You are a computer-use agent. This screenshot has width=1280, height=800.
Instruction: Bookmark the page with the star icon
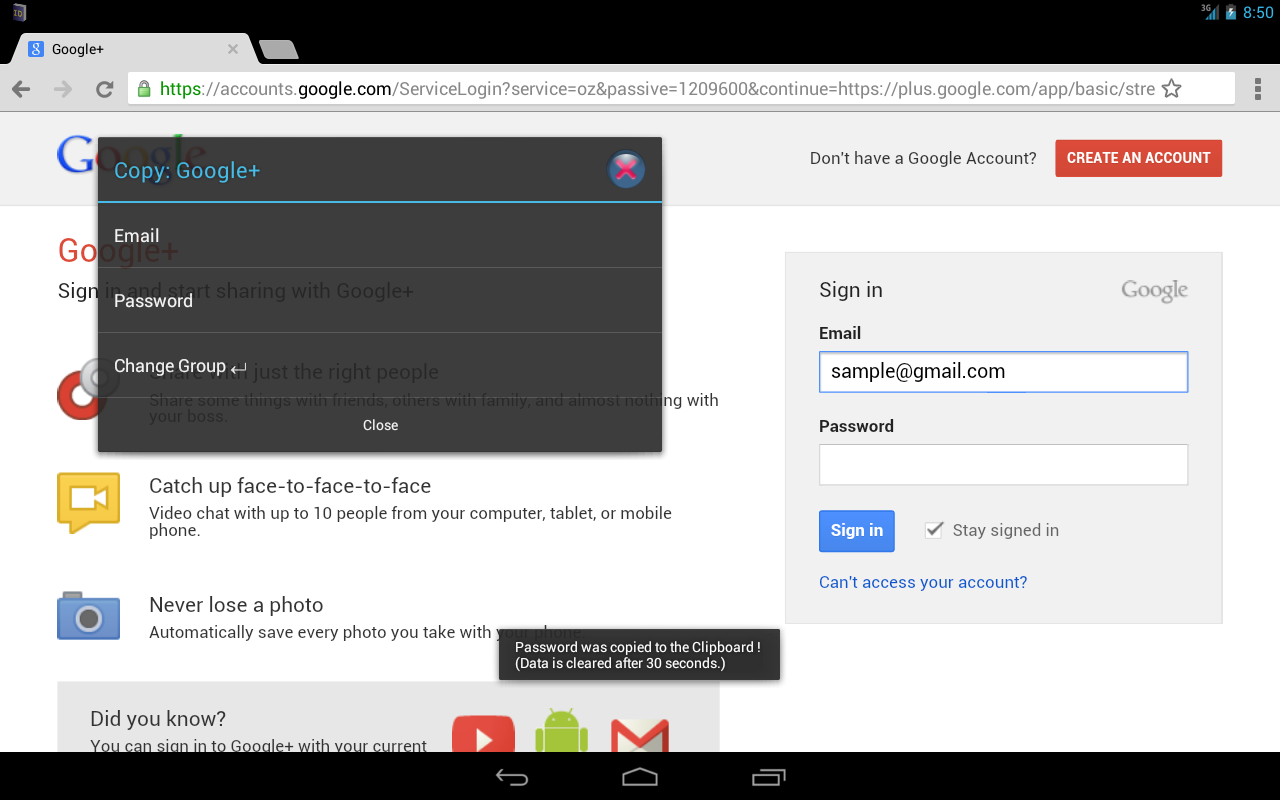[1171, 88]
